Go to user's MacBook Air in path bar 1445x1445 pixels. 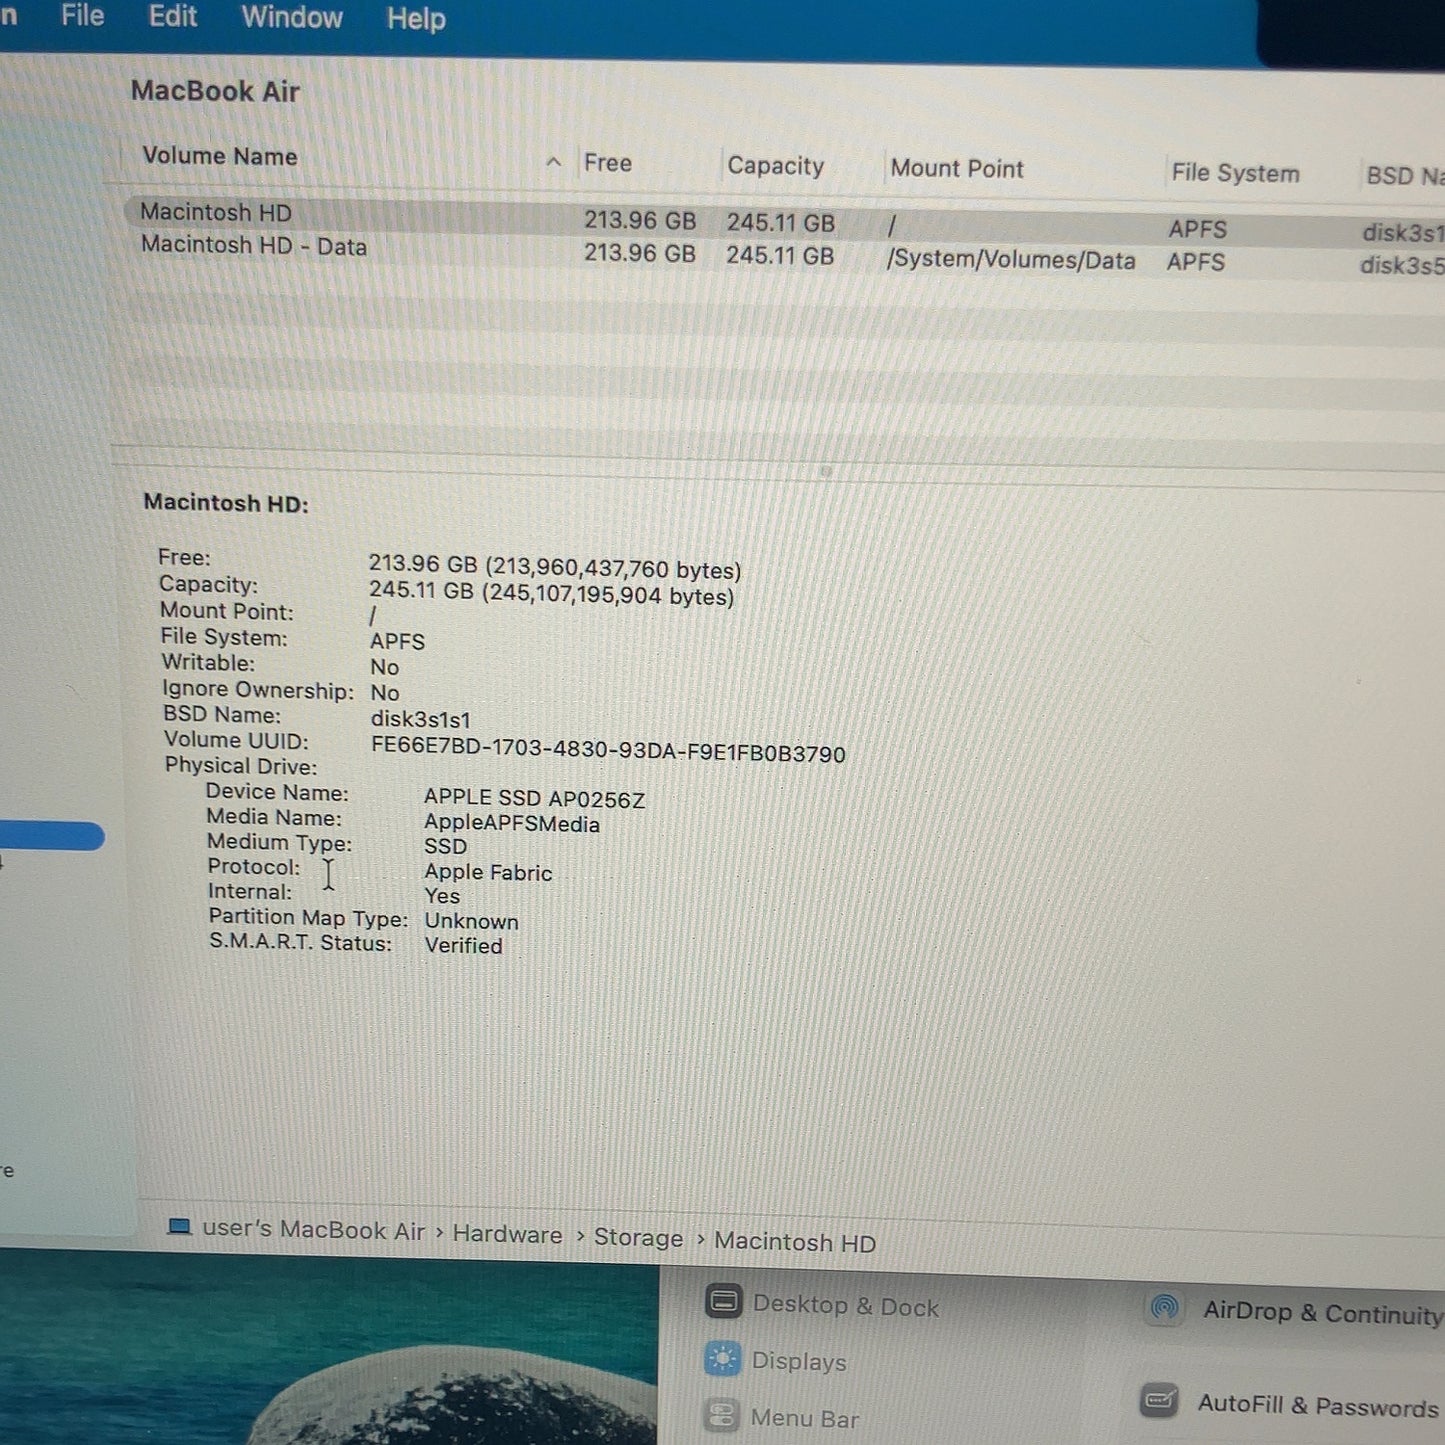tap(313, 1230)
